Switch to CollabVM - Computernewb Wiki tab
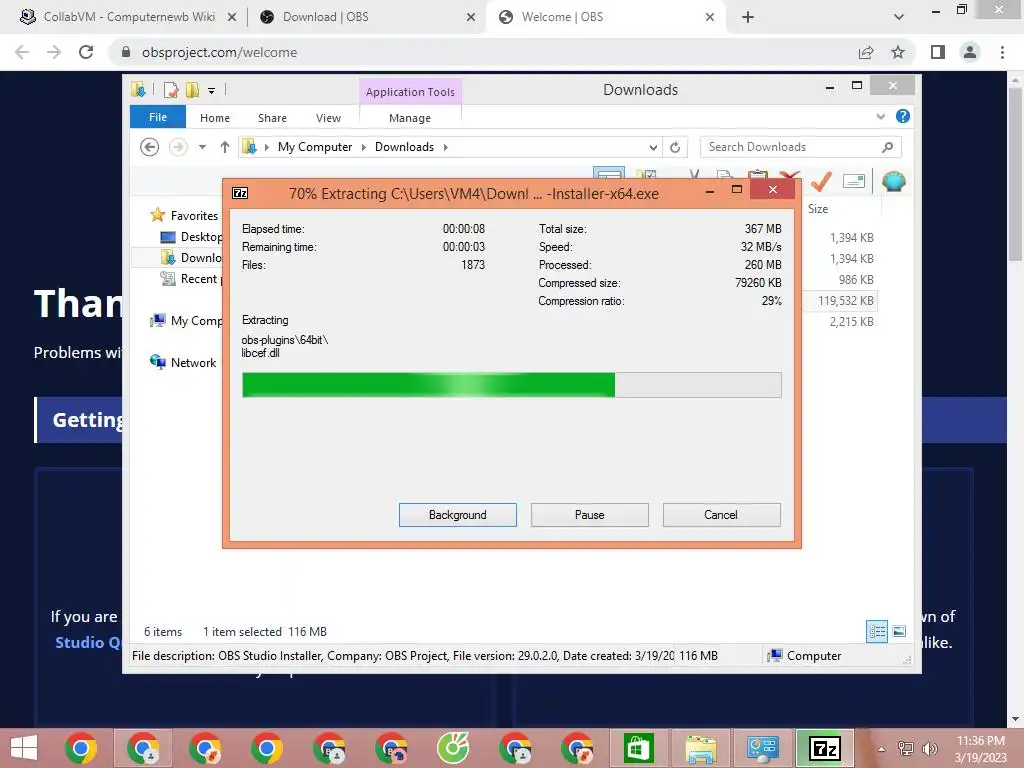The height and width of the screenshot is (768, 1024). [129, 17]
